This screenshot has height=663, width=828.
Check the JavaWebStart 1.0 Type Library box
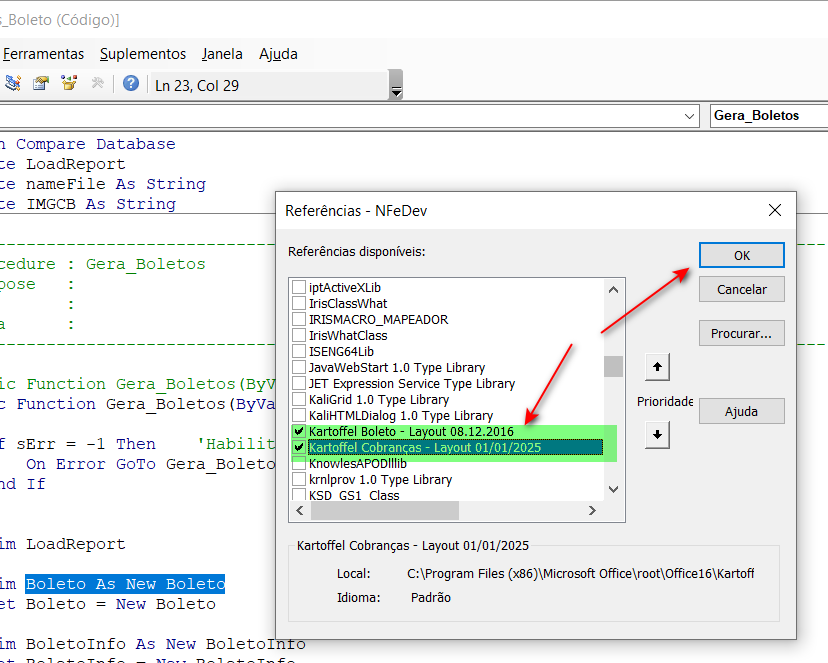pos(299,368)
